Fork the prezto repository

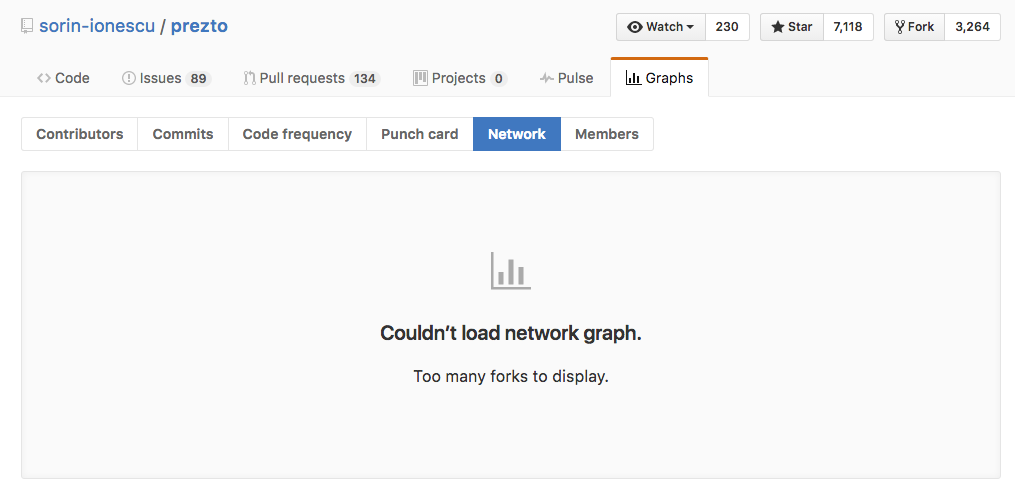coord(914,27)
